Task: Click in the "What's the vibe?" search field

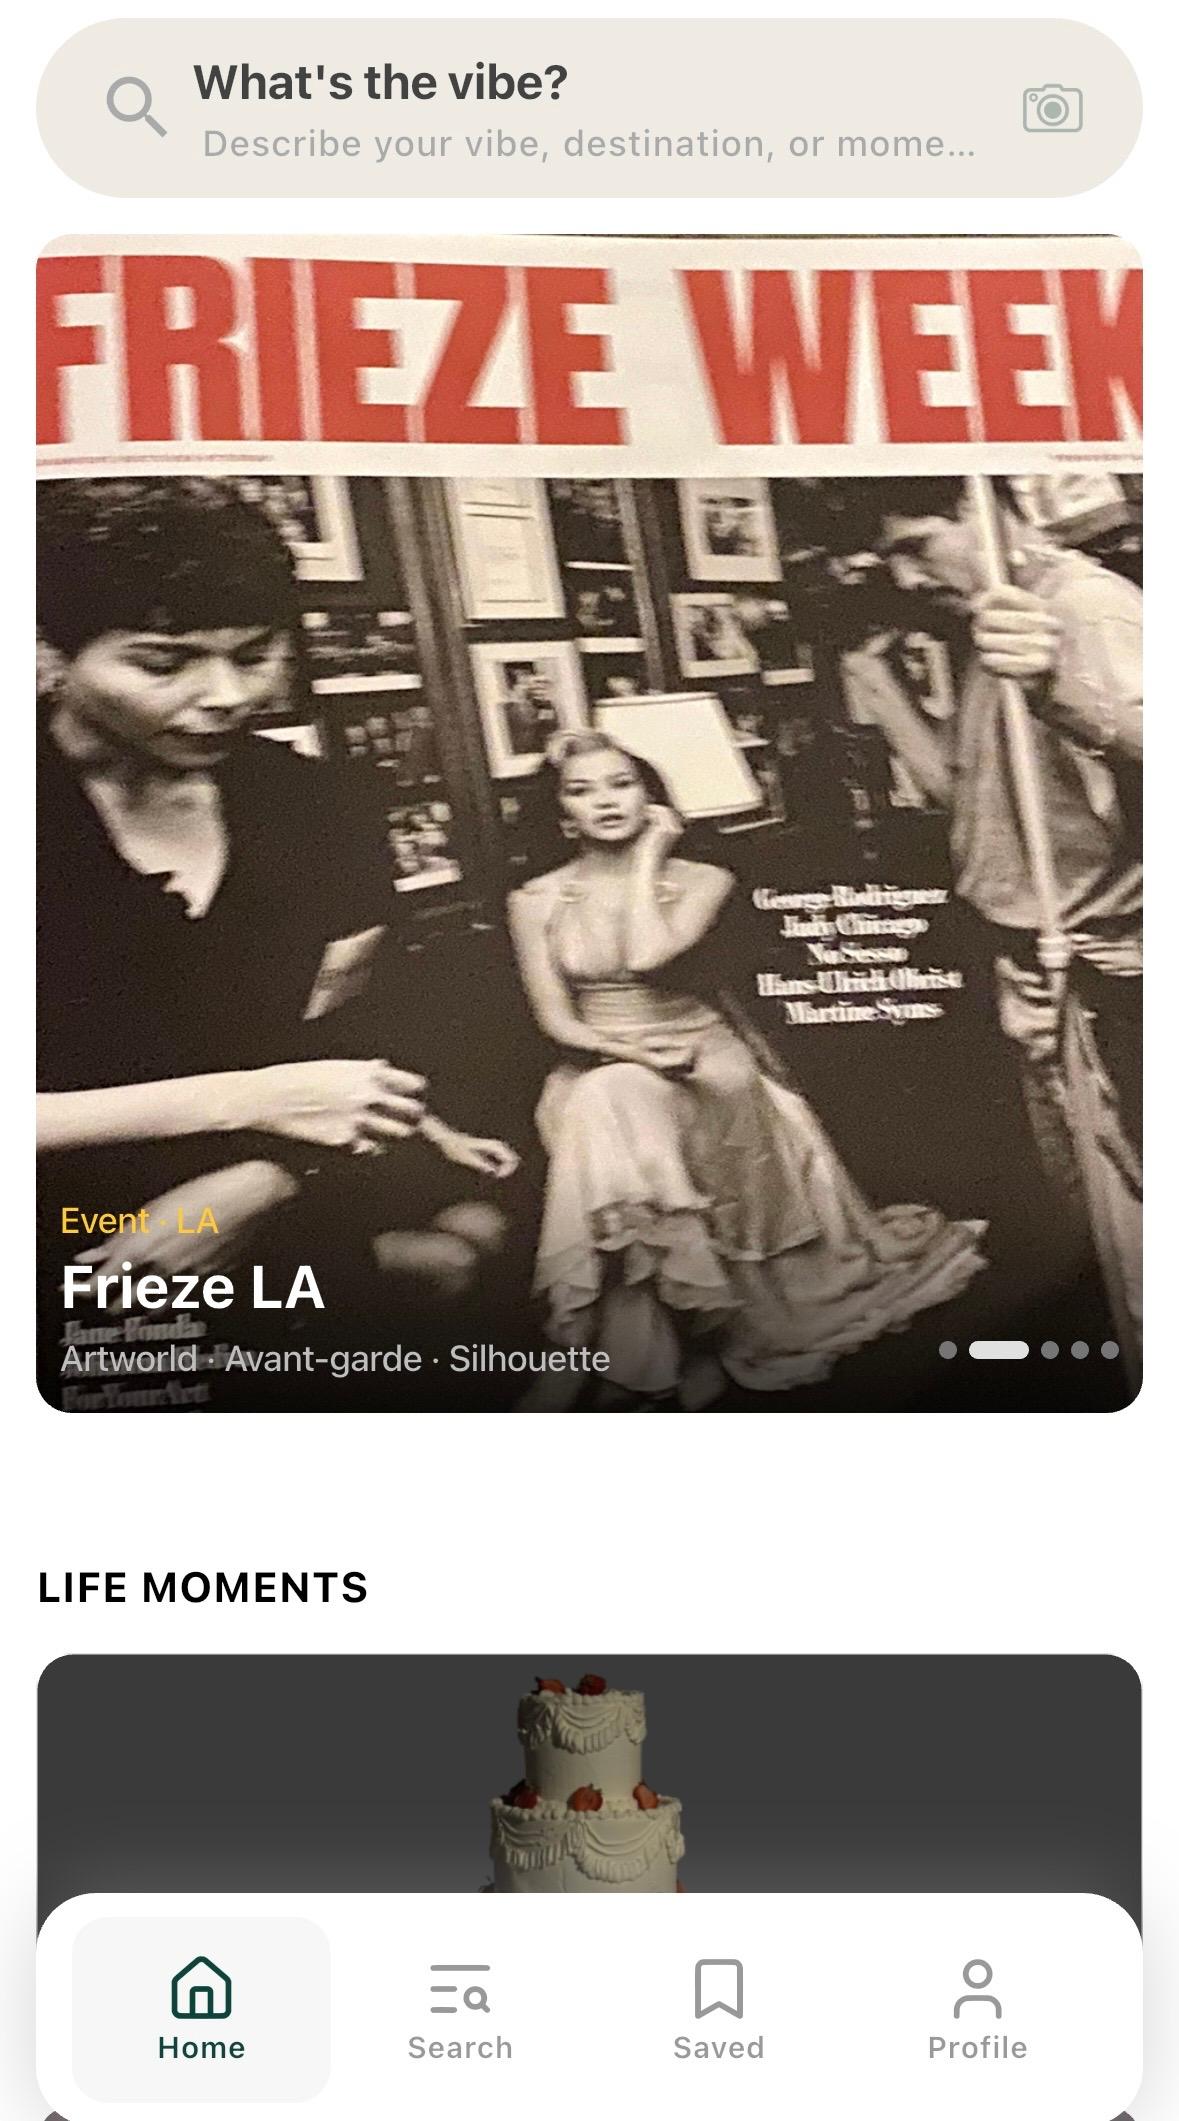Action: coord(589,108)
